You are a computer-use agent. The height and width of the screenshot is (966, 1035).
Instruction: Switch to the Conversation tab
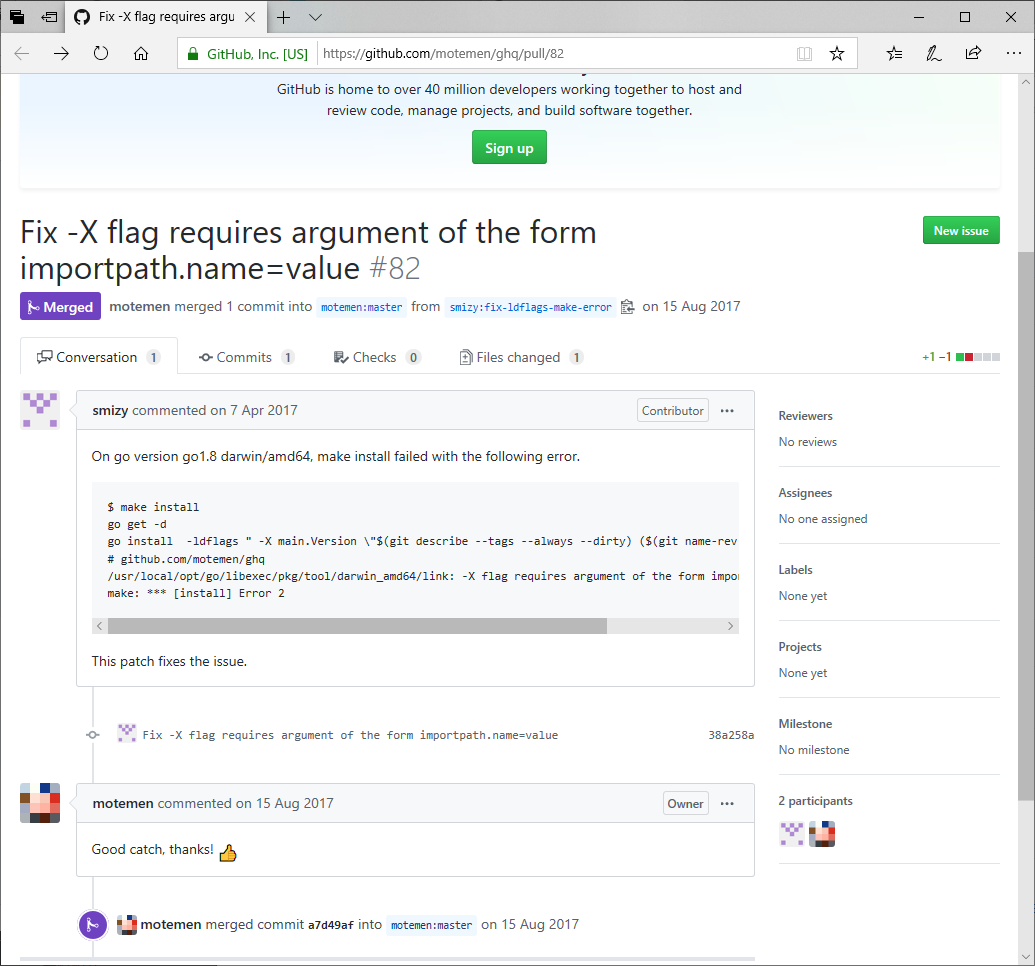pos(98,357)
